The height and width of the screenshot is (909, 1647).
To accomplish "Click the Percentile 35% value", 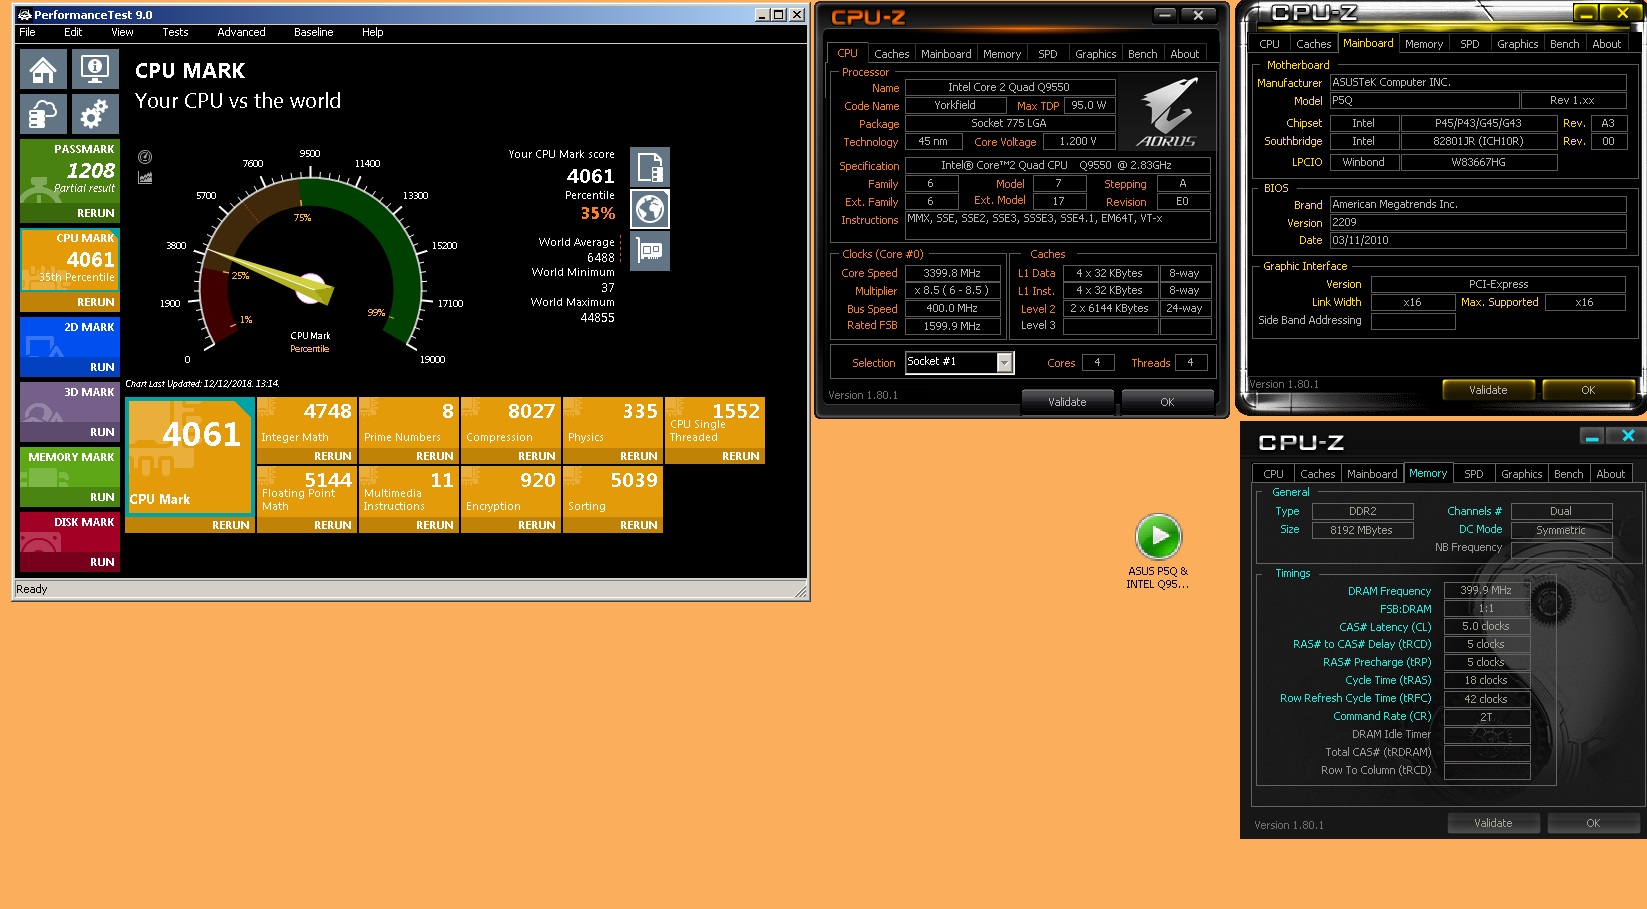I will [x=598, y=213].
